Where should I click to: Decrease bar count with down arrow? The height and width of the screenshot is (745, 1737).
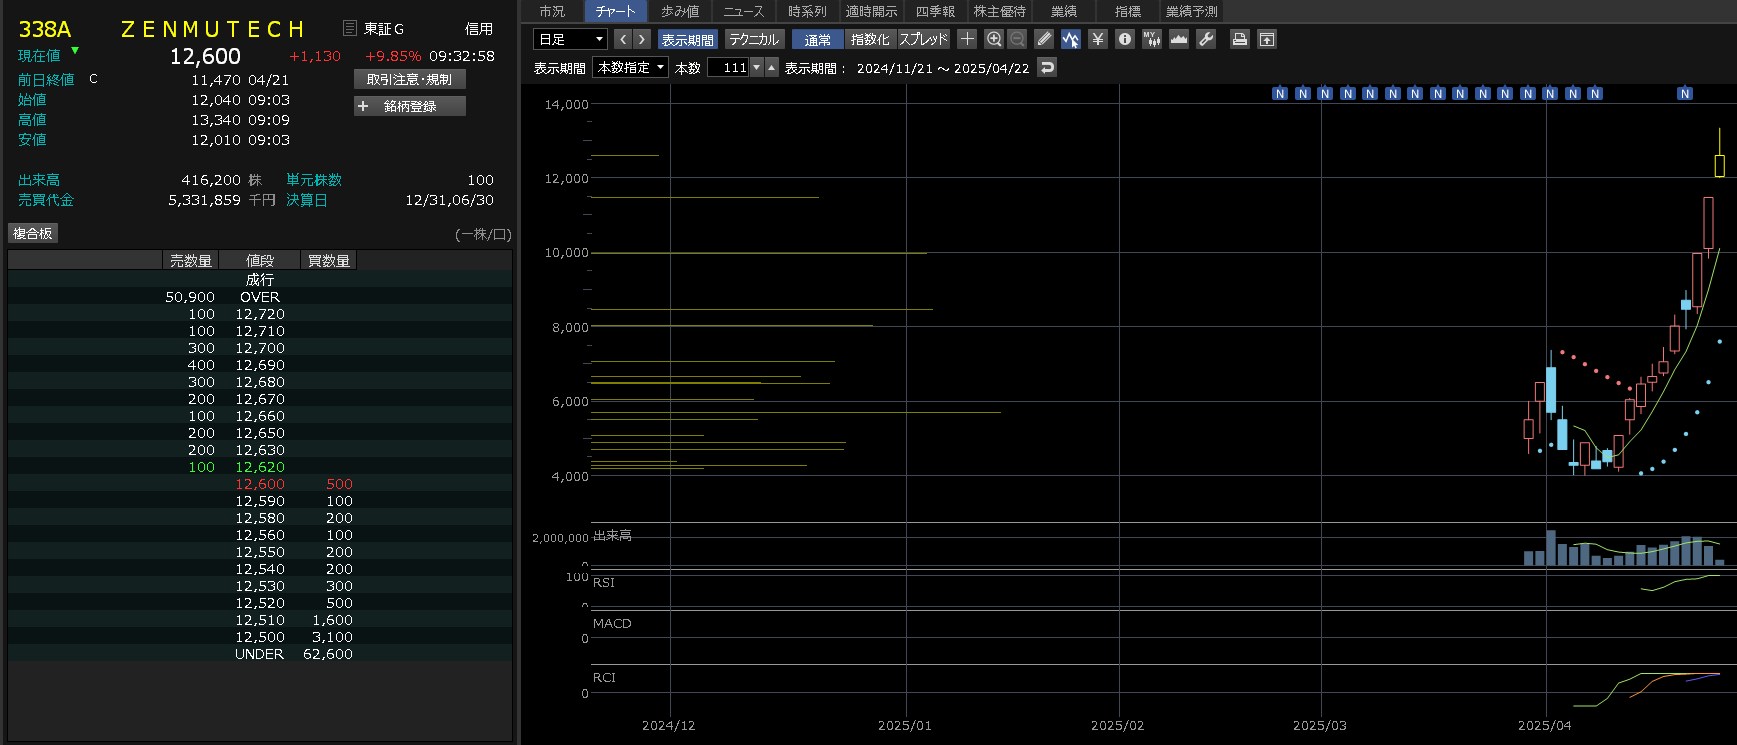(x=757, y=68)
